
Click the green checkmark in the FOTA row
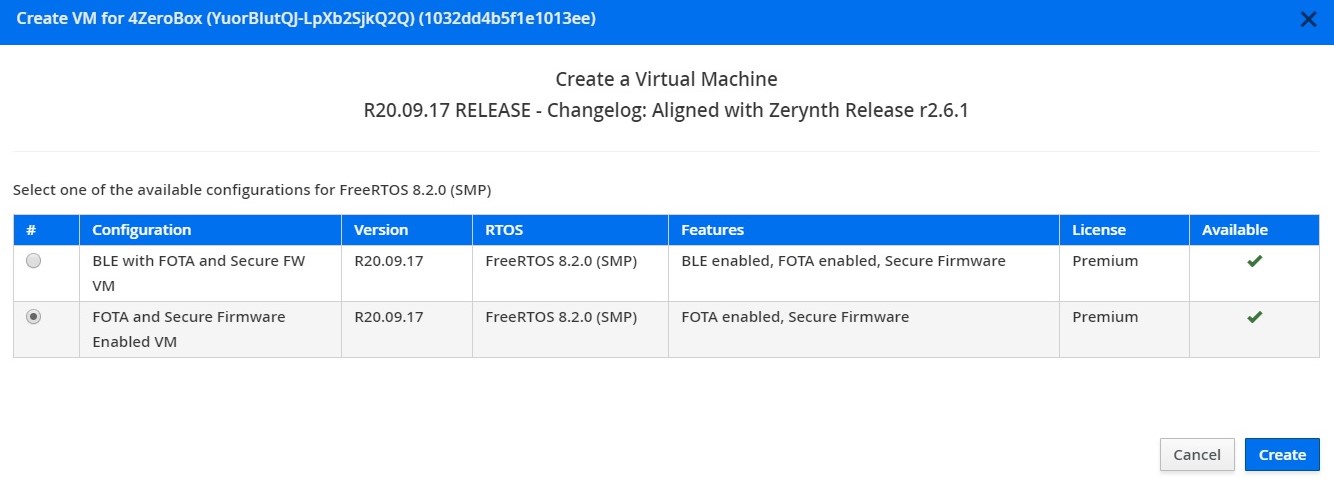click(1254, 317)
